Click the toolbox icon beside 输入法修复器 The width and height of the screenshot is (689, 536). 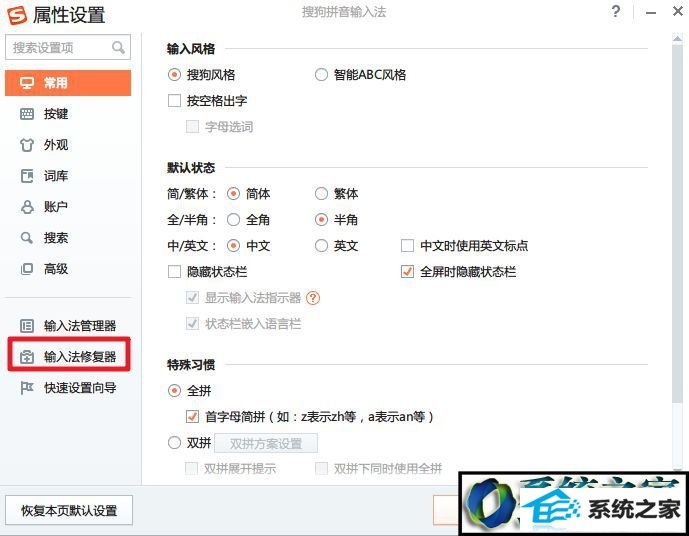tap(27, 357)
